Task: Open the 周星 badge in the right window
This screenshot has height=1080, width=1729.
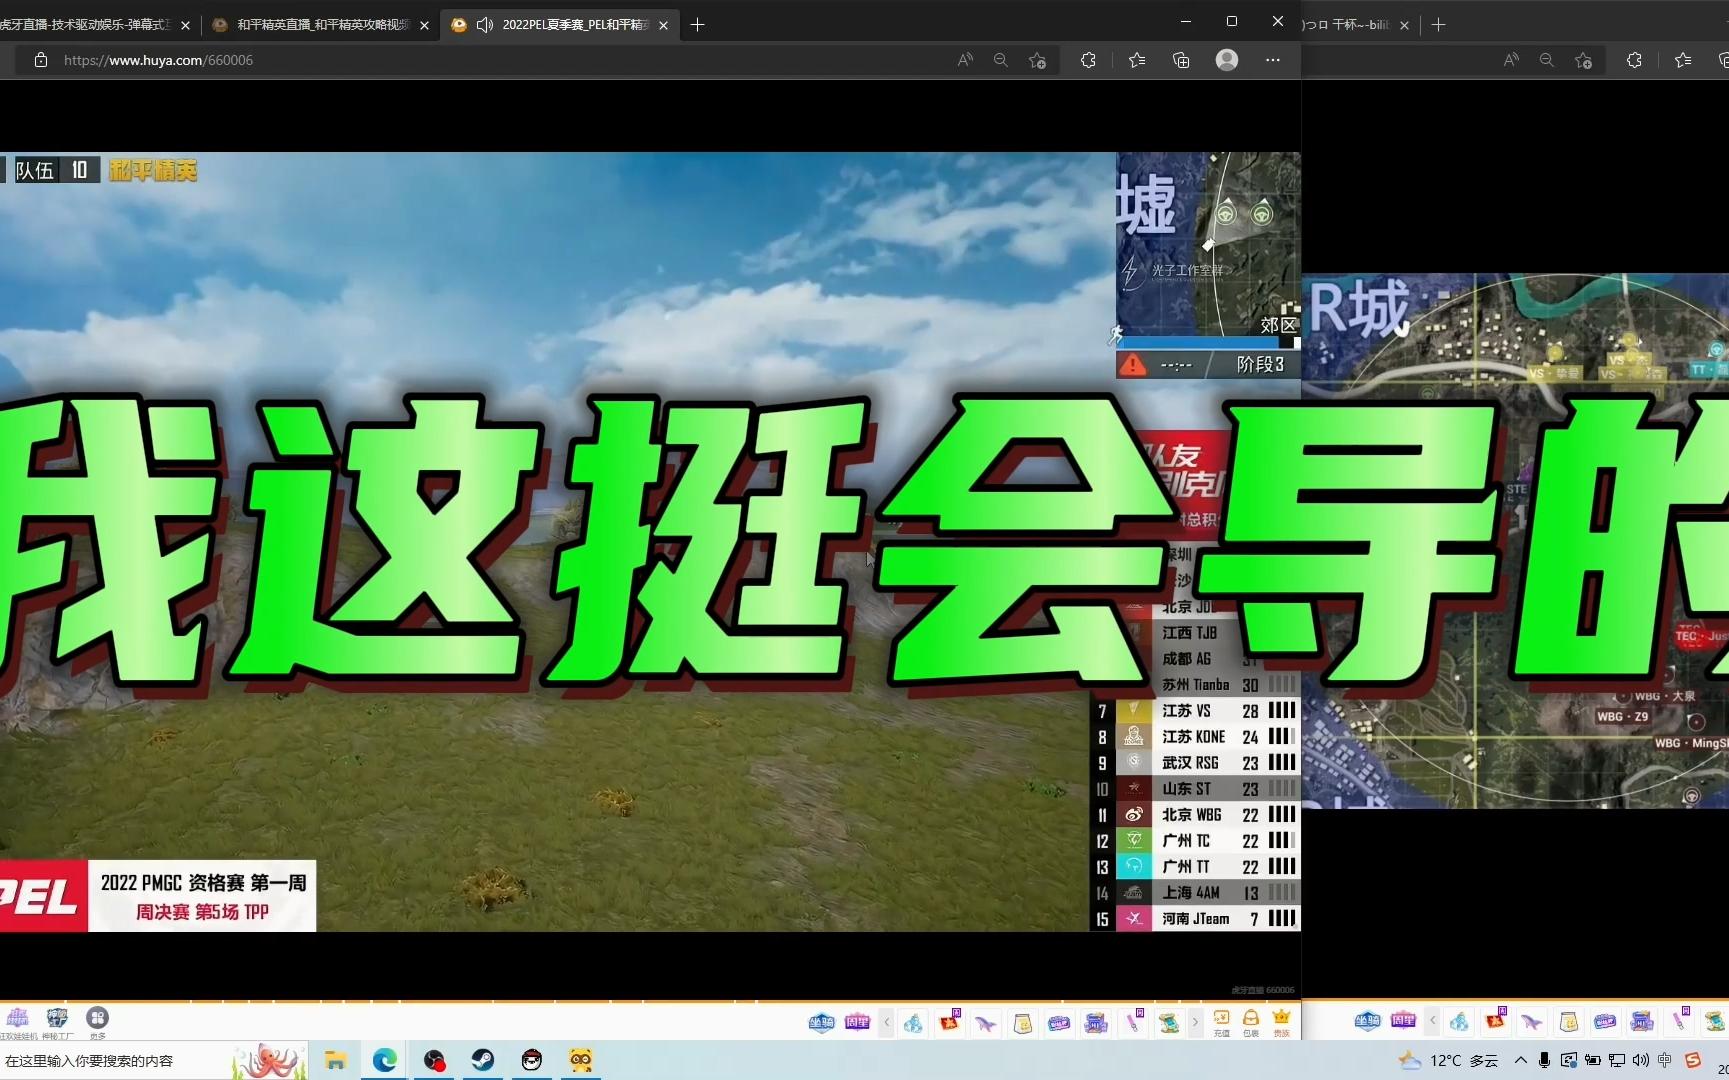Action: 1403,1021
